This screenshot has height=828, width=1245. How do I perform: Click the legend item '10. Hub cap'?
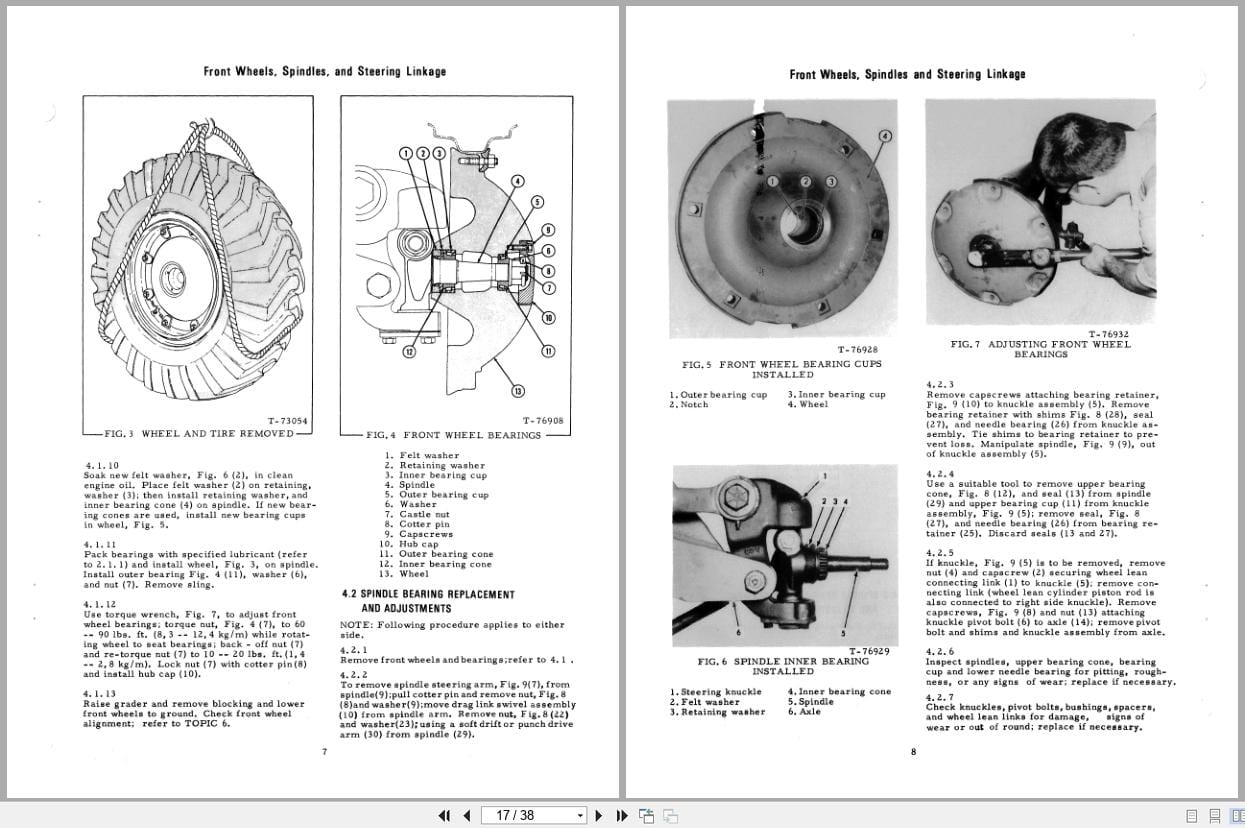pyautogui.click(x=411, y=544)
